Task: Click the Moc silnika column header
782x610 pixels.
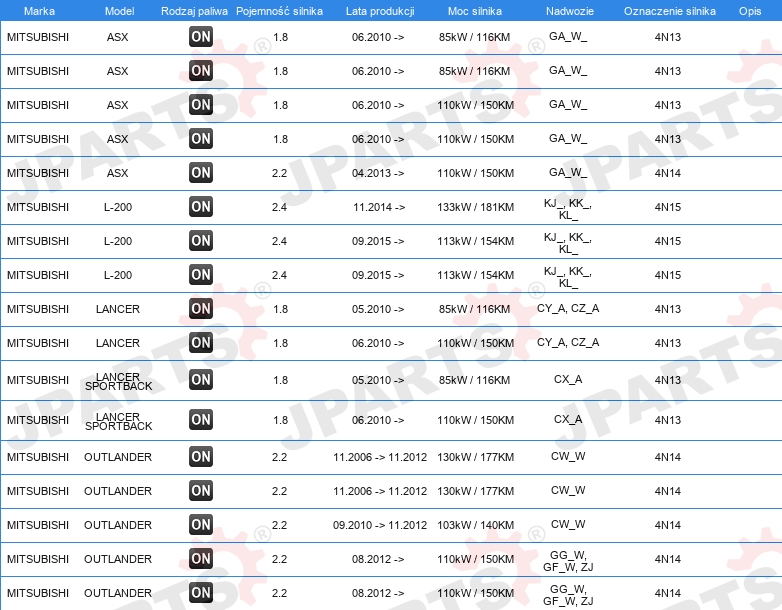Action: pyautogui.click(x=475, y=11)
